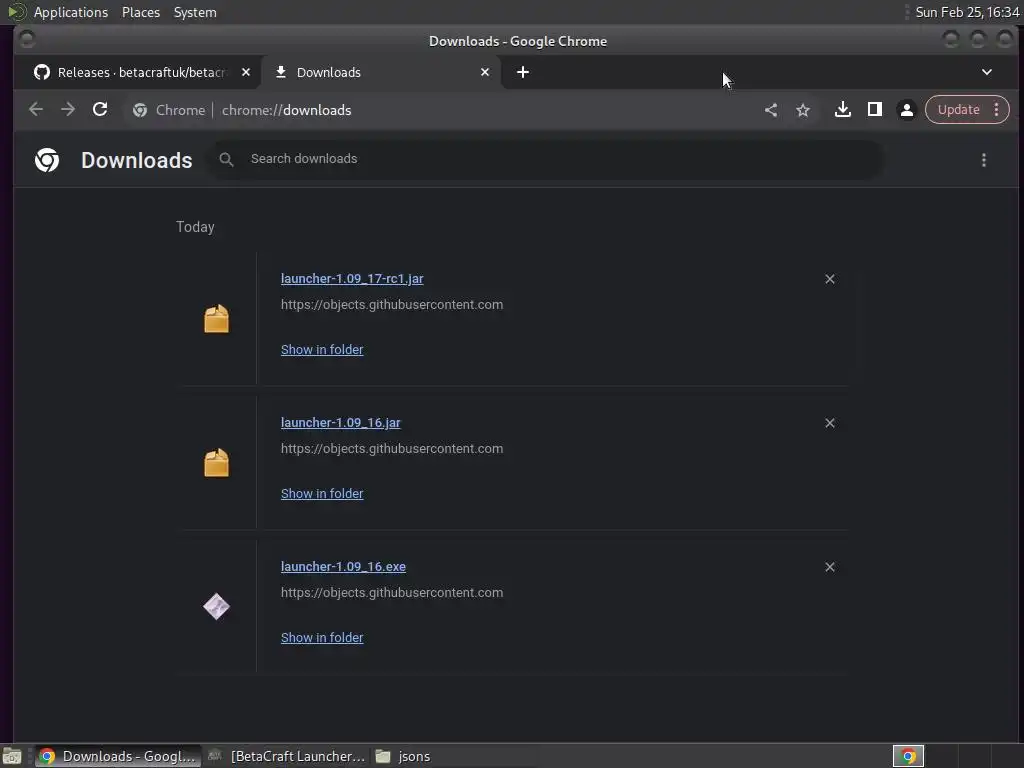Viewport: 1024px width, 768px height.
Task: Click the source URL under launcher-1.09_16.jar
Action: click(392, 449)
